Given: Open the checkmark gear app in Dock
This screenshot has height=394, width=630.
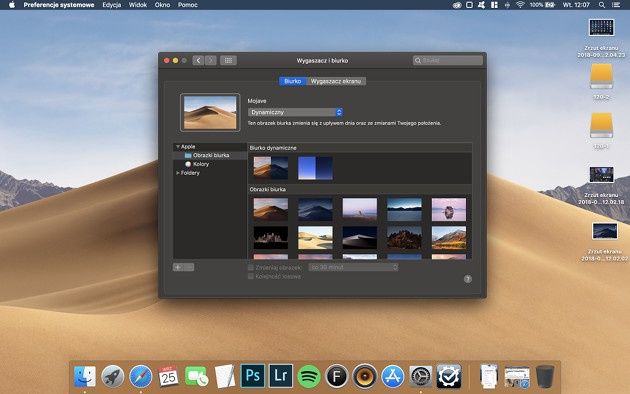Looking at the screenshot, I should tap(449, 376).
